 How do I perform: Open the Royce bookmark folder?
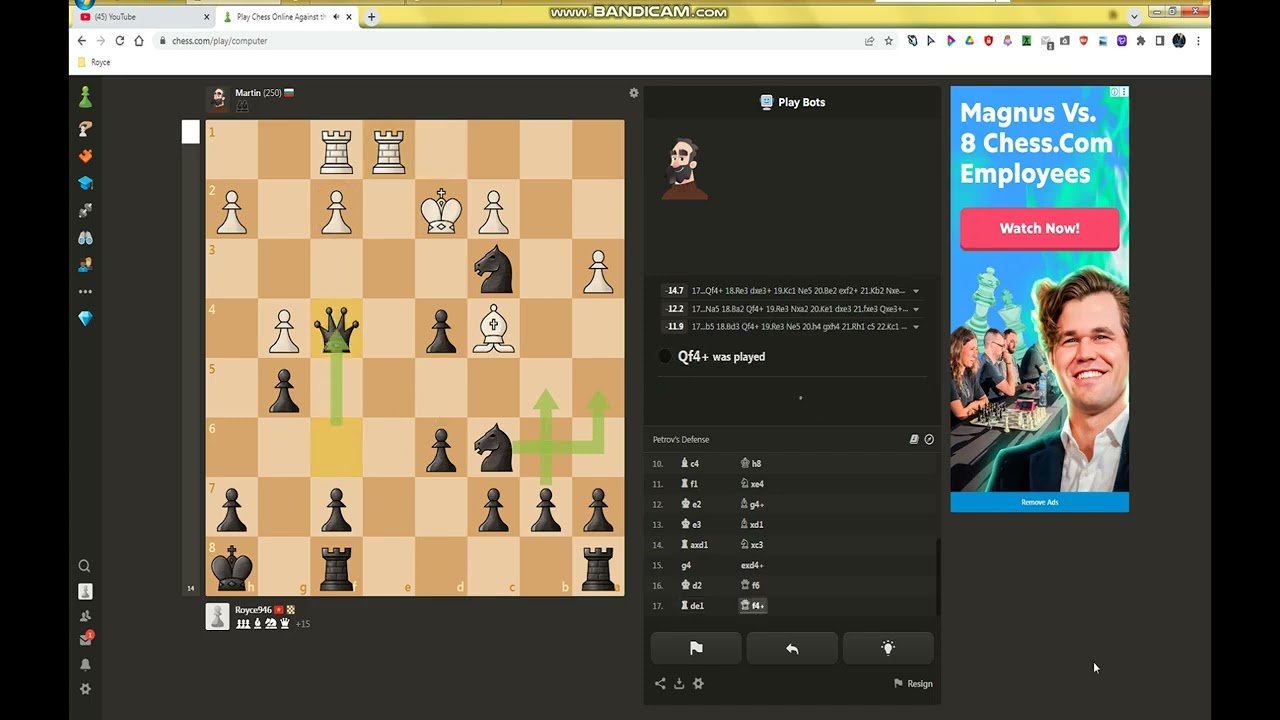[95, 62]
